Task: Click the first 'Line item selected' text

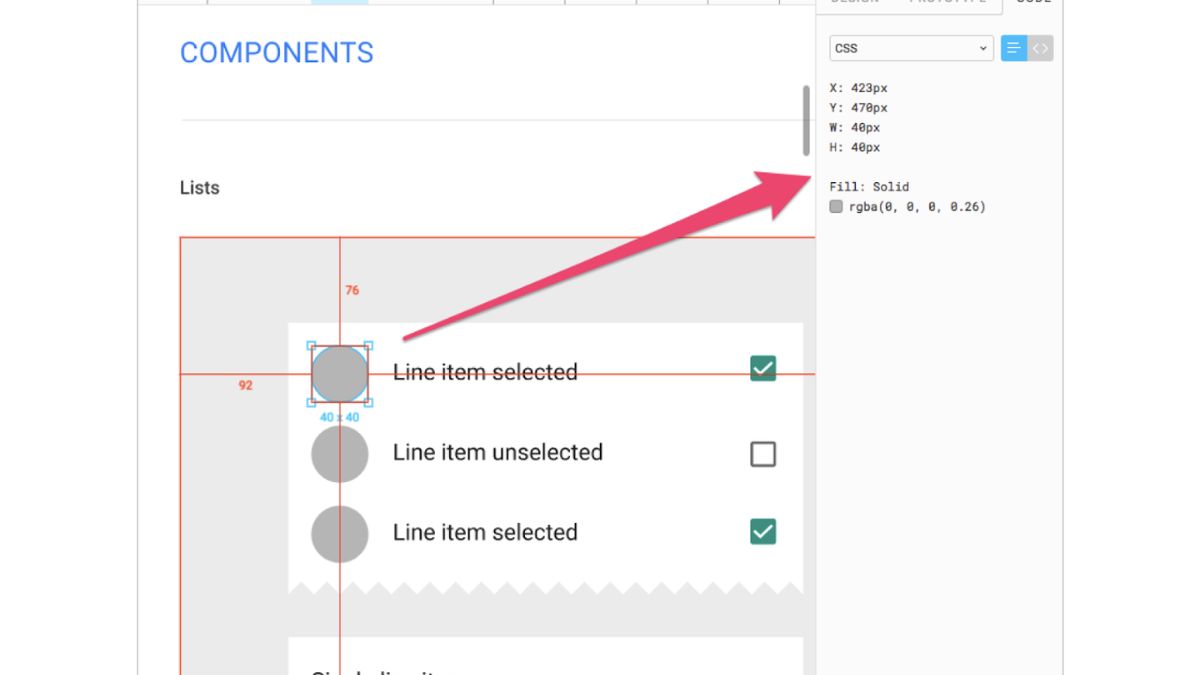Action: click(485, 372)
